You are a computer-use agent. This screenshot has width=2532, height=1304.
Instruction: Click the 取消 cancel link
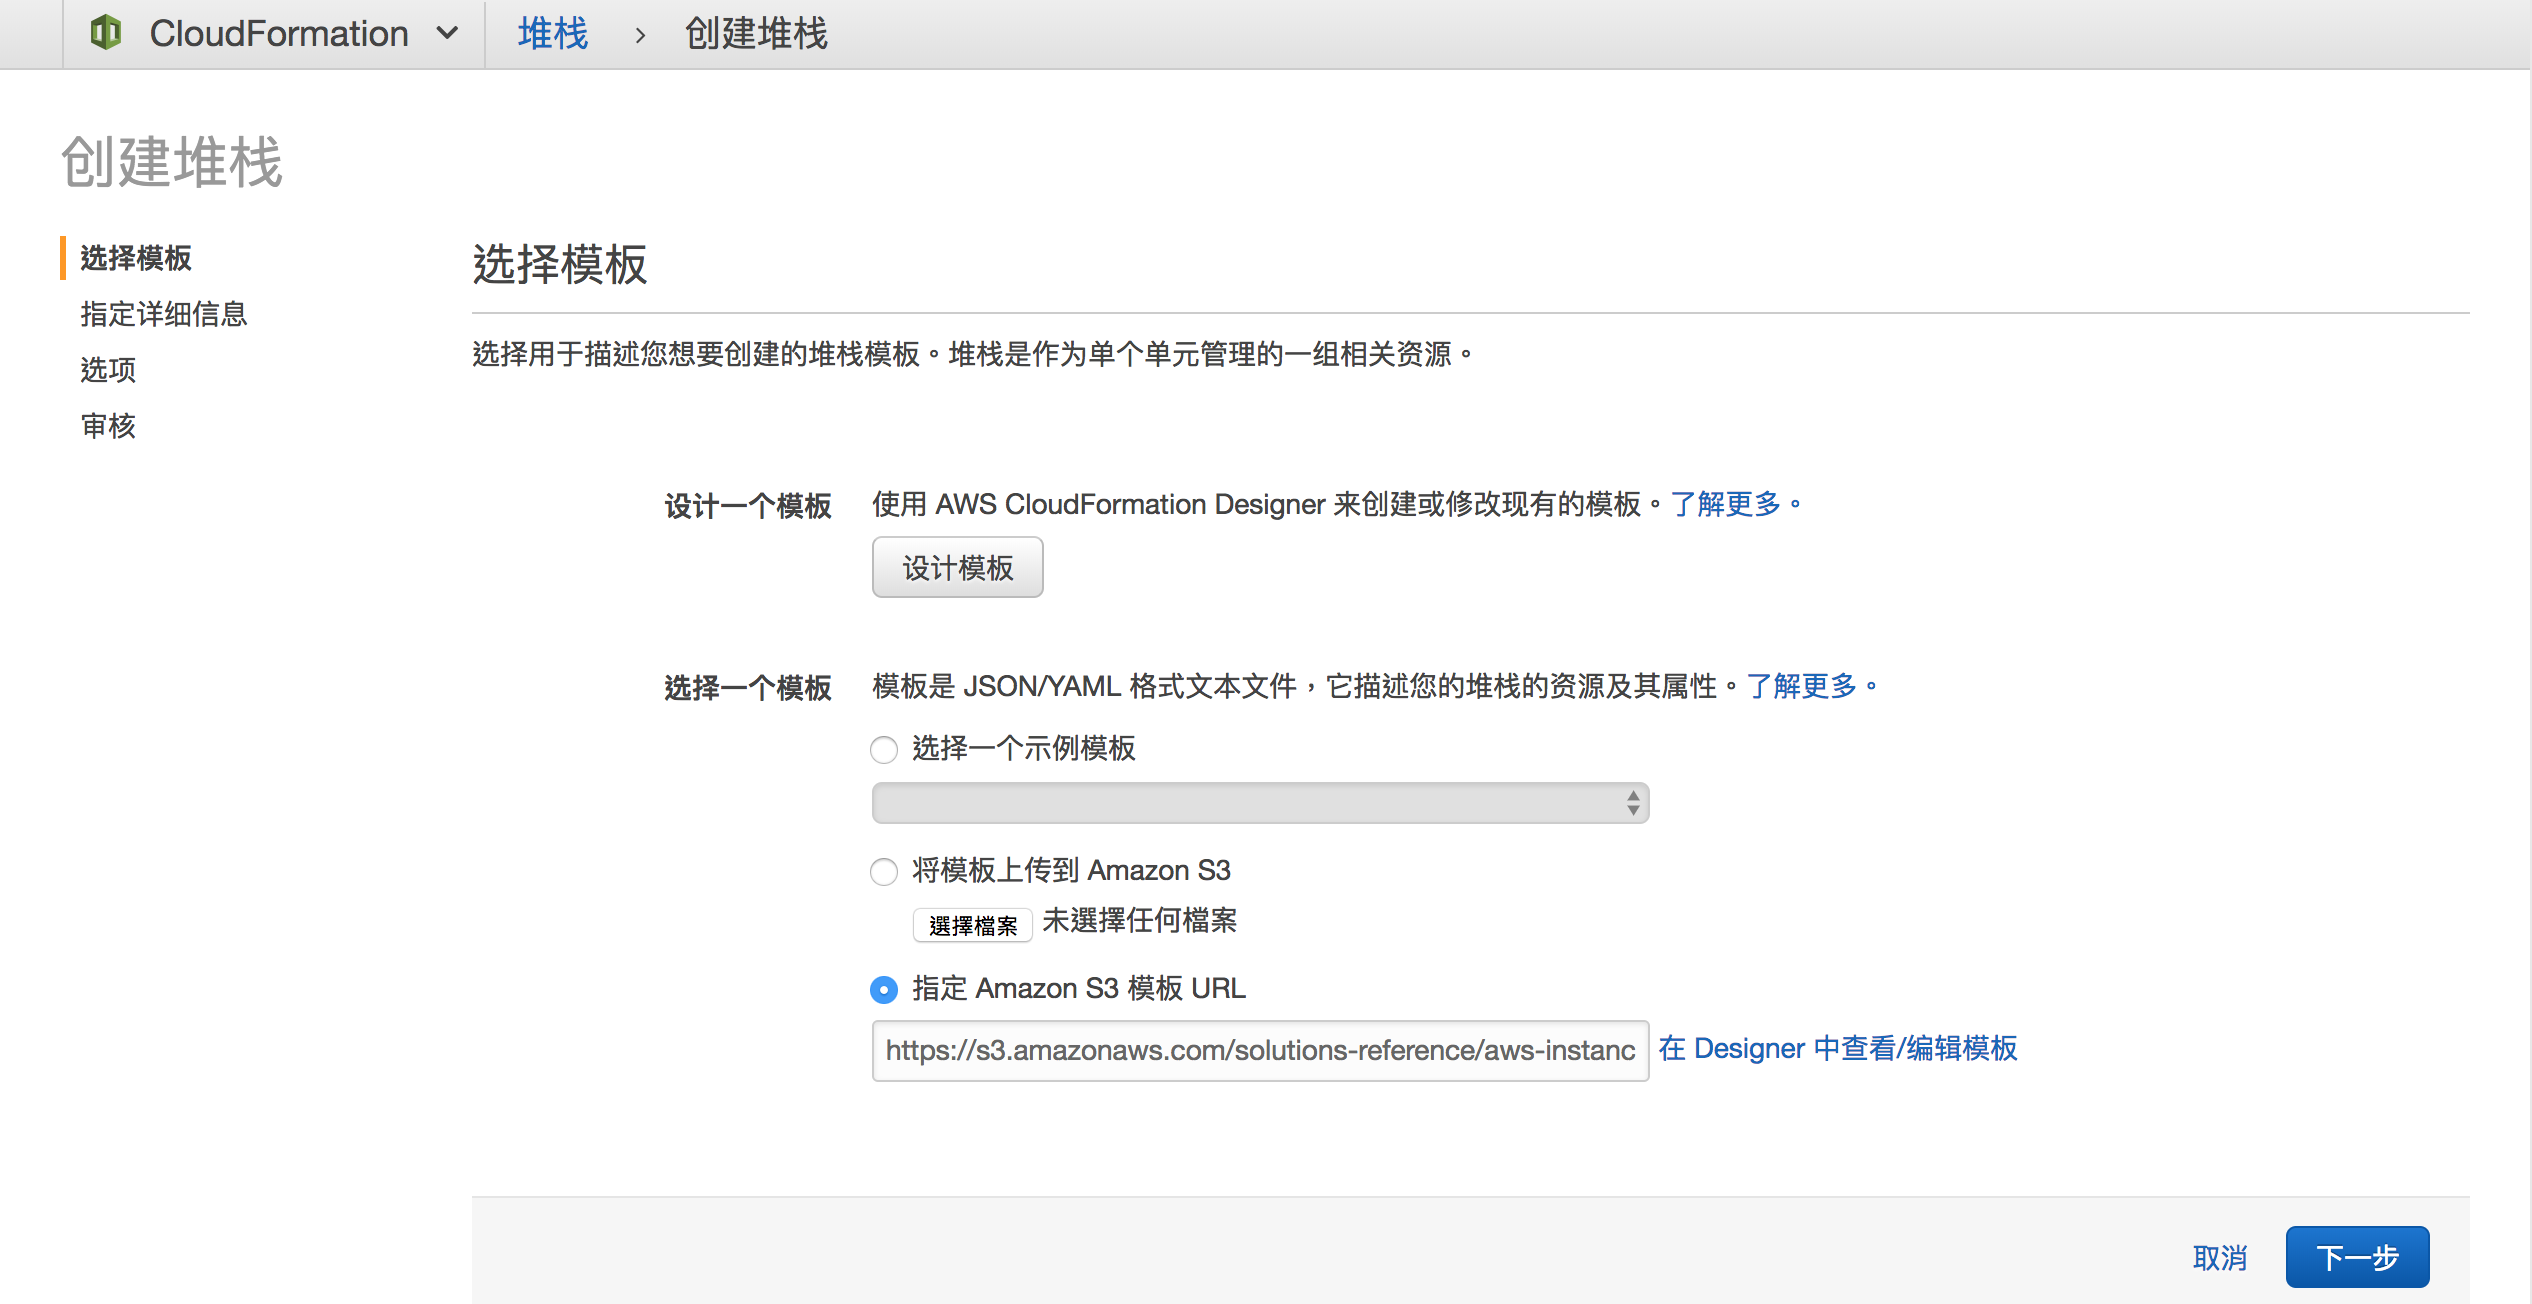pos(2220,1257)
